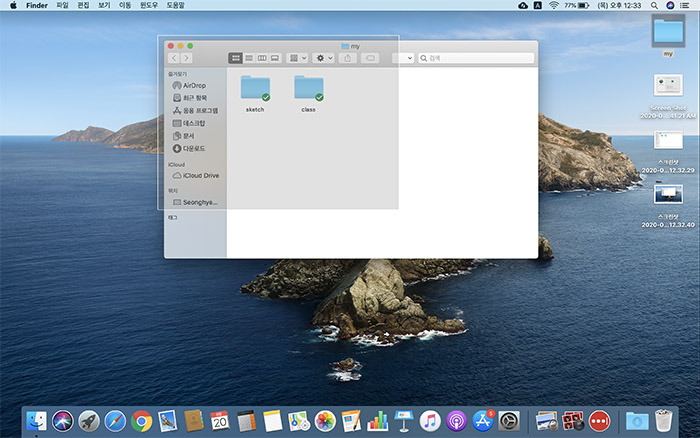Open the 파일 menu in menu bar

(62, 5)
